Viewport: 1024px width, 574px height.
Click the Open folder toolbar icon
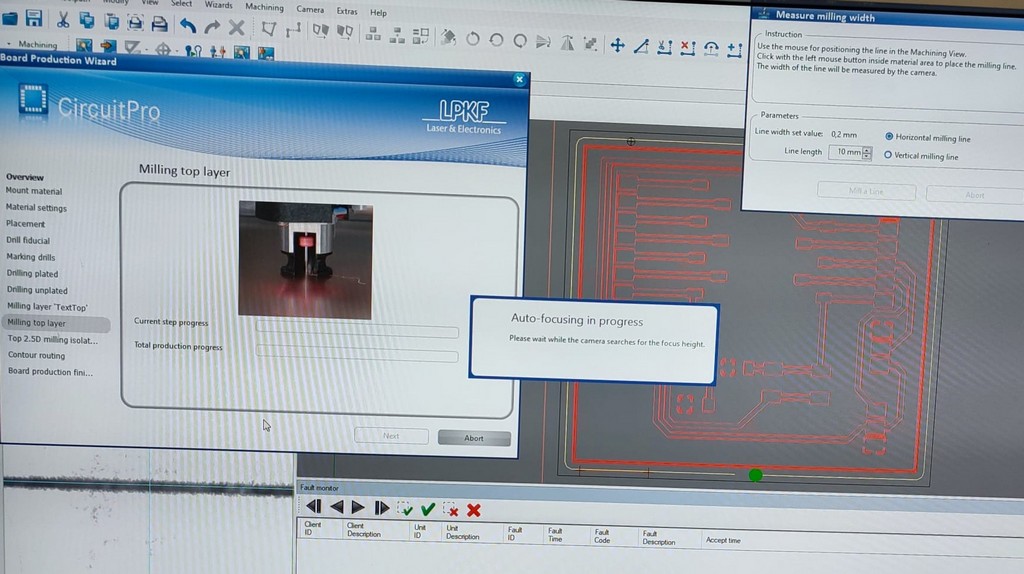point(10,18)
